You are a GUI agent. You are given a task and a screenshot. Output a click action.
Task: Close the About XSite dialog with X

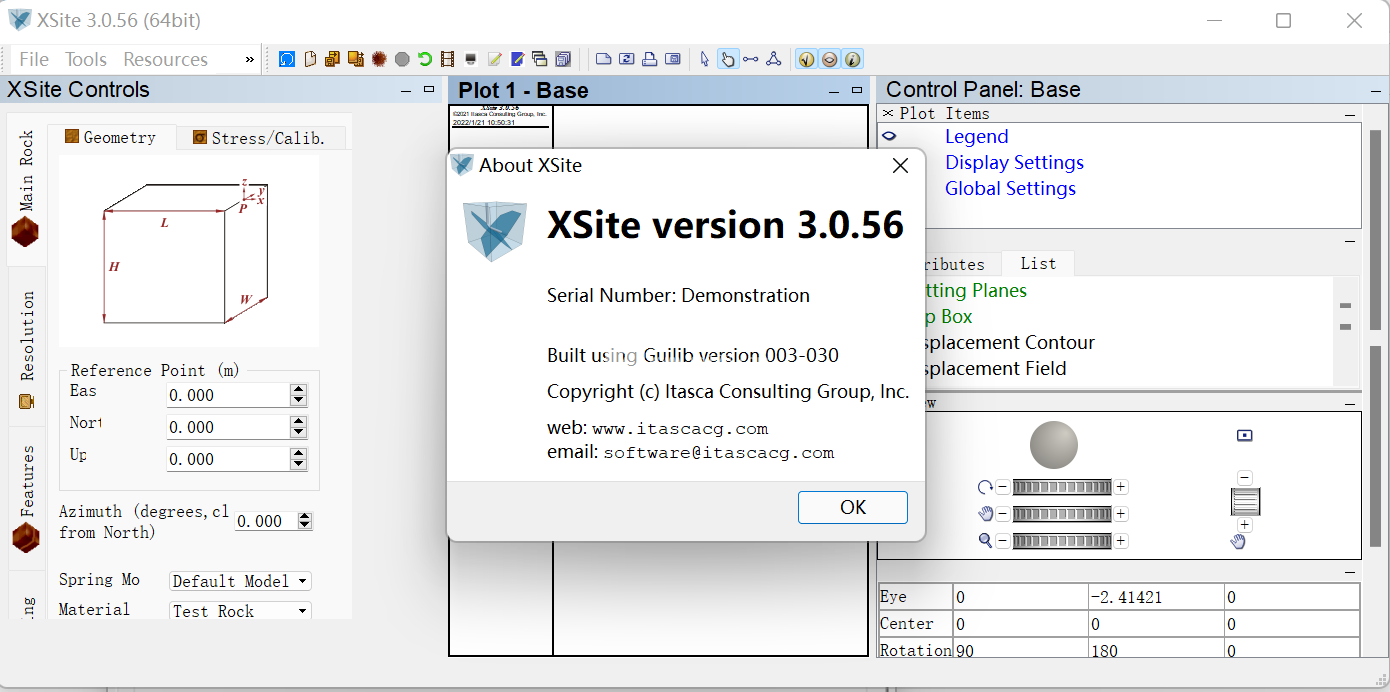[900, 166]
